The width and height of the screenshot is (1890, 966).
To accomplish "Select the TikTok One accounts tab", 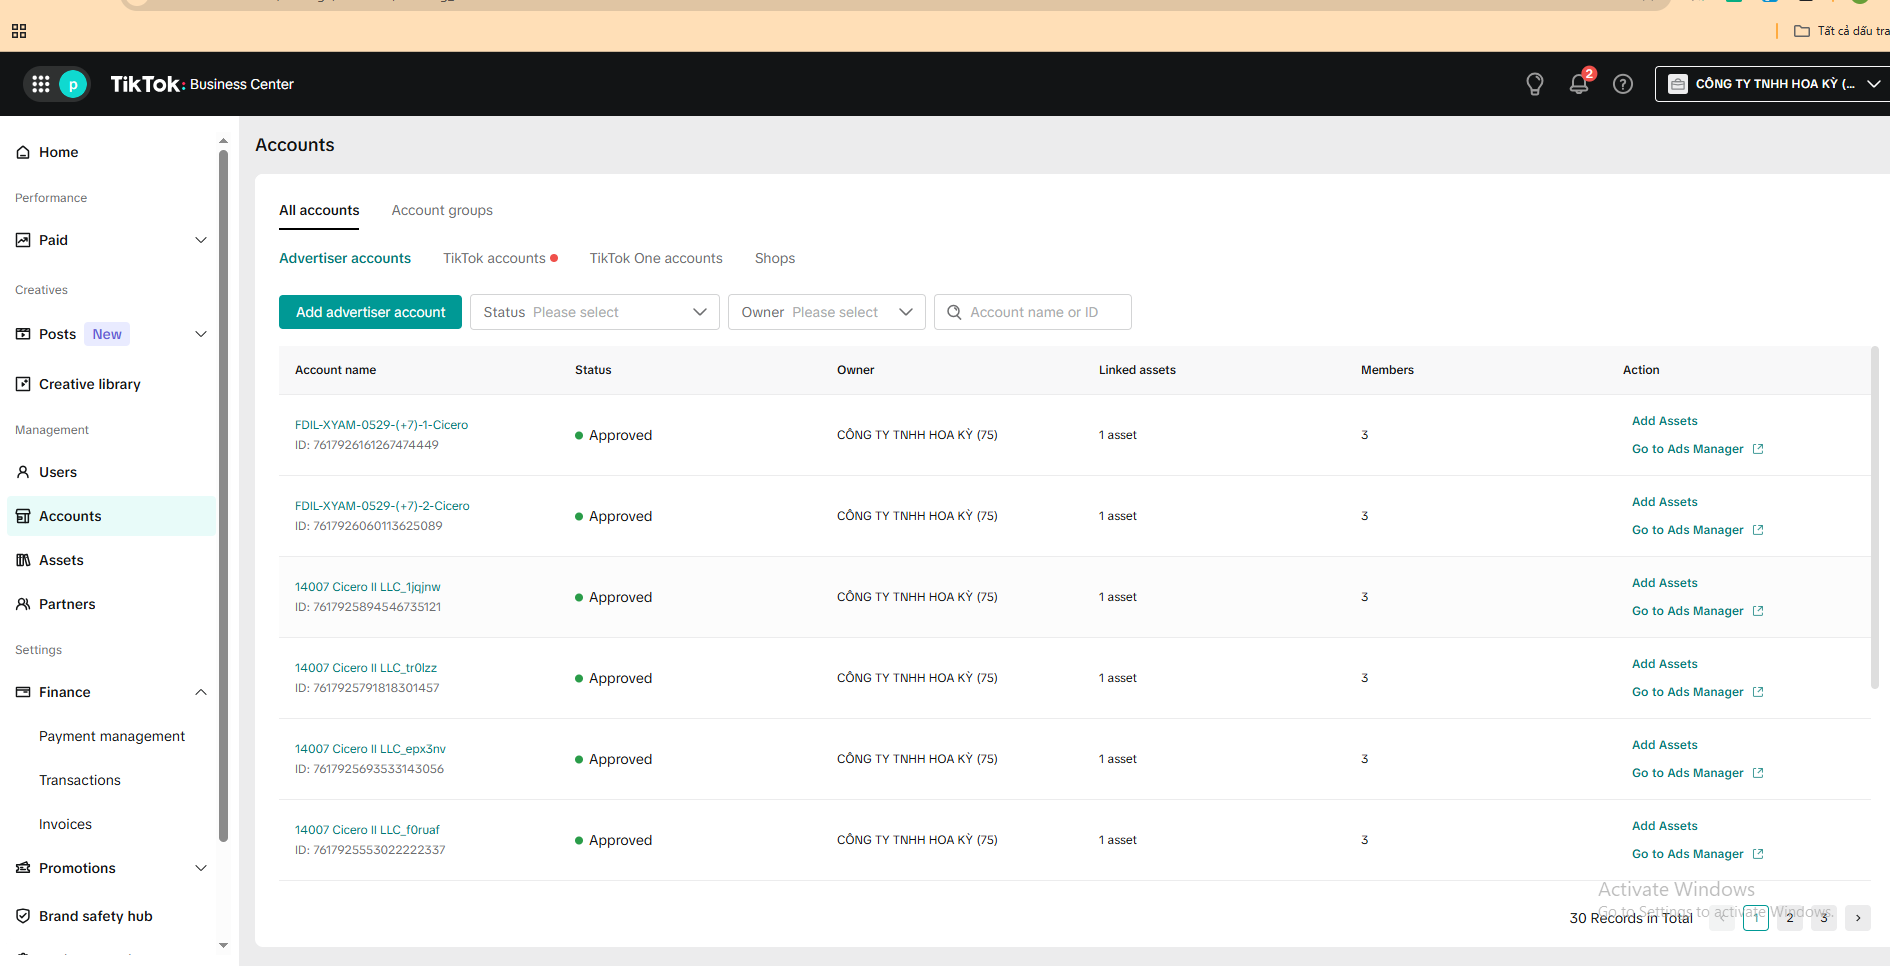I will (x=656, y=258).
